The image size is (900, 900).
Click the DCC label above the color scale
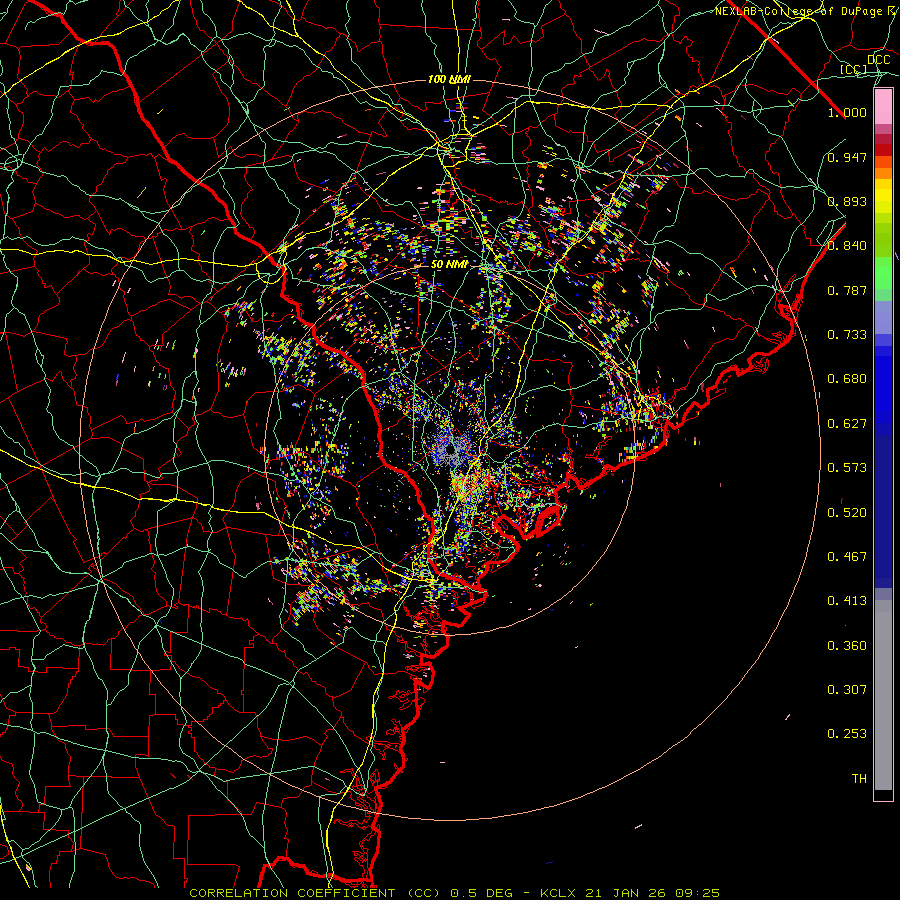(x=878, y=60)
